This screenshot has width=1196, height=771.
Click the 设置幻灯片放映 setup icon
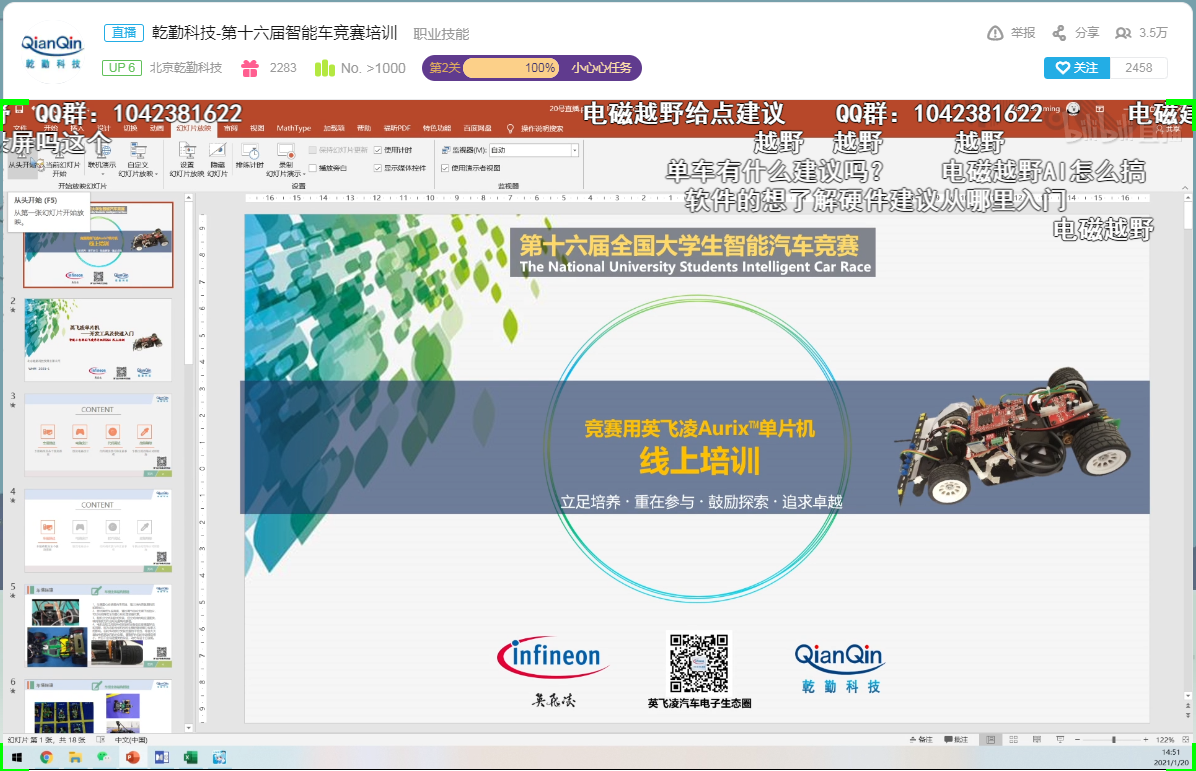pyautogui.click(x=187, y=151)
